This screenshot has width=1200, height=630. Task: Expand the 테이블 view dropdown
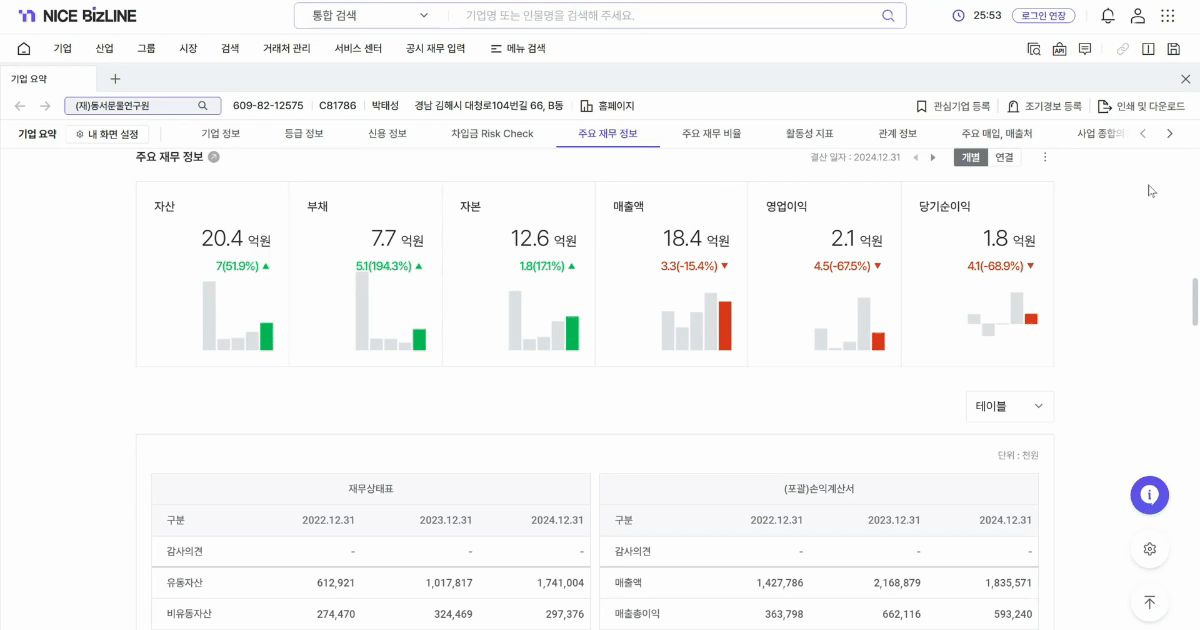[x=1009, y=406]
